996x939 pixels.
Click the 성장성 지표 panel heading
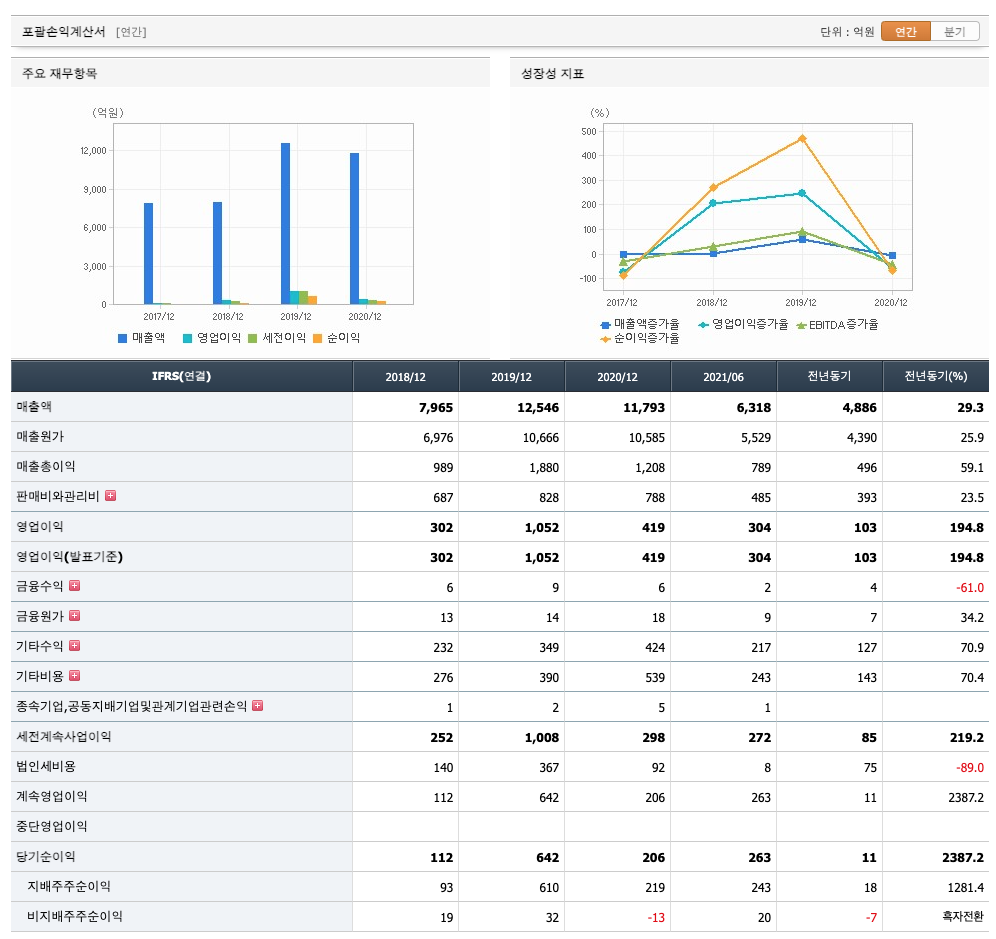[553, 74]
